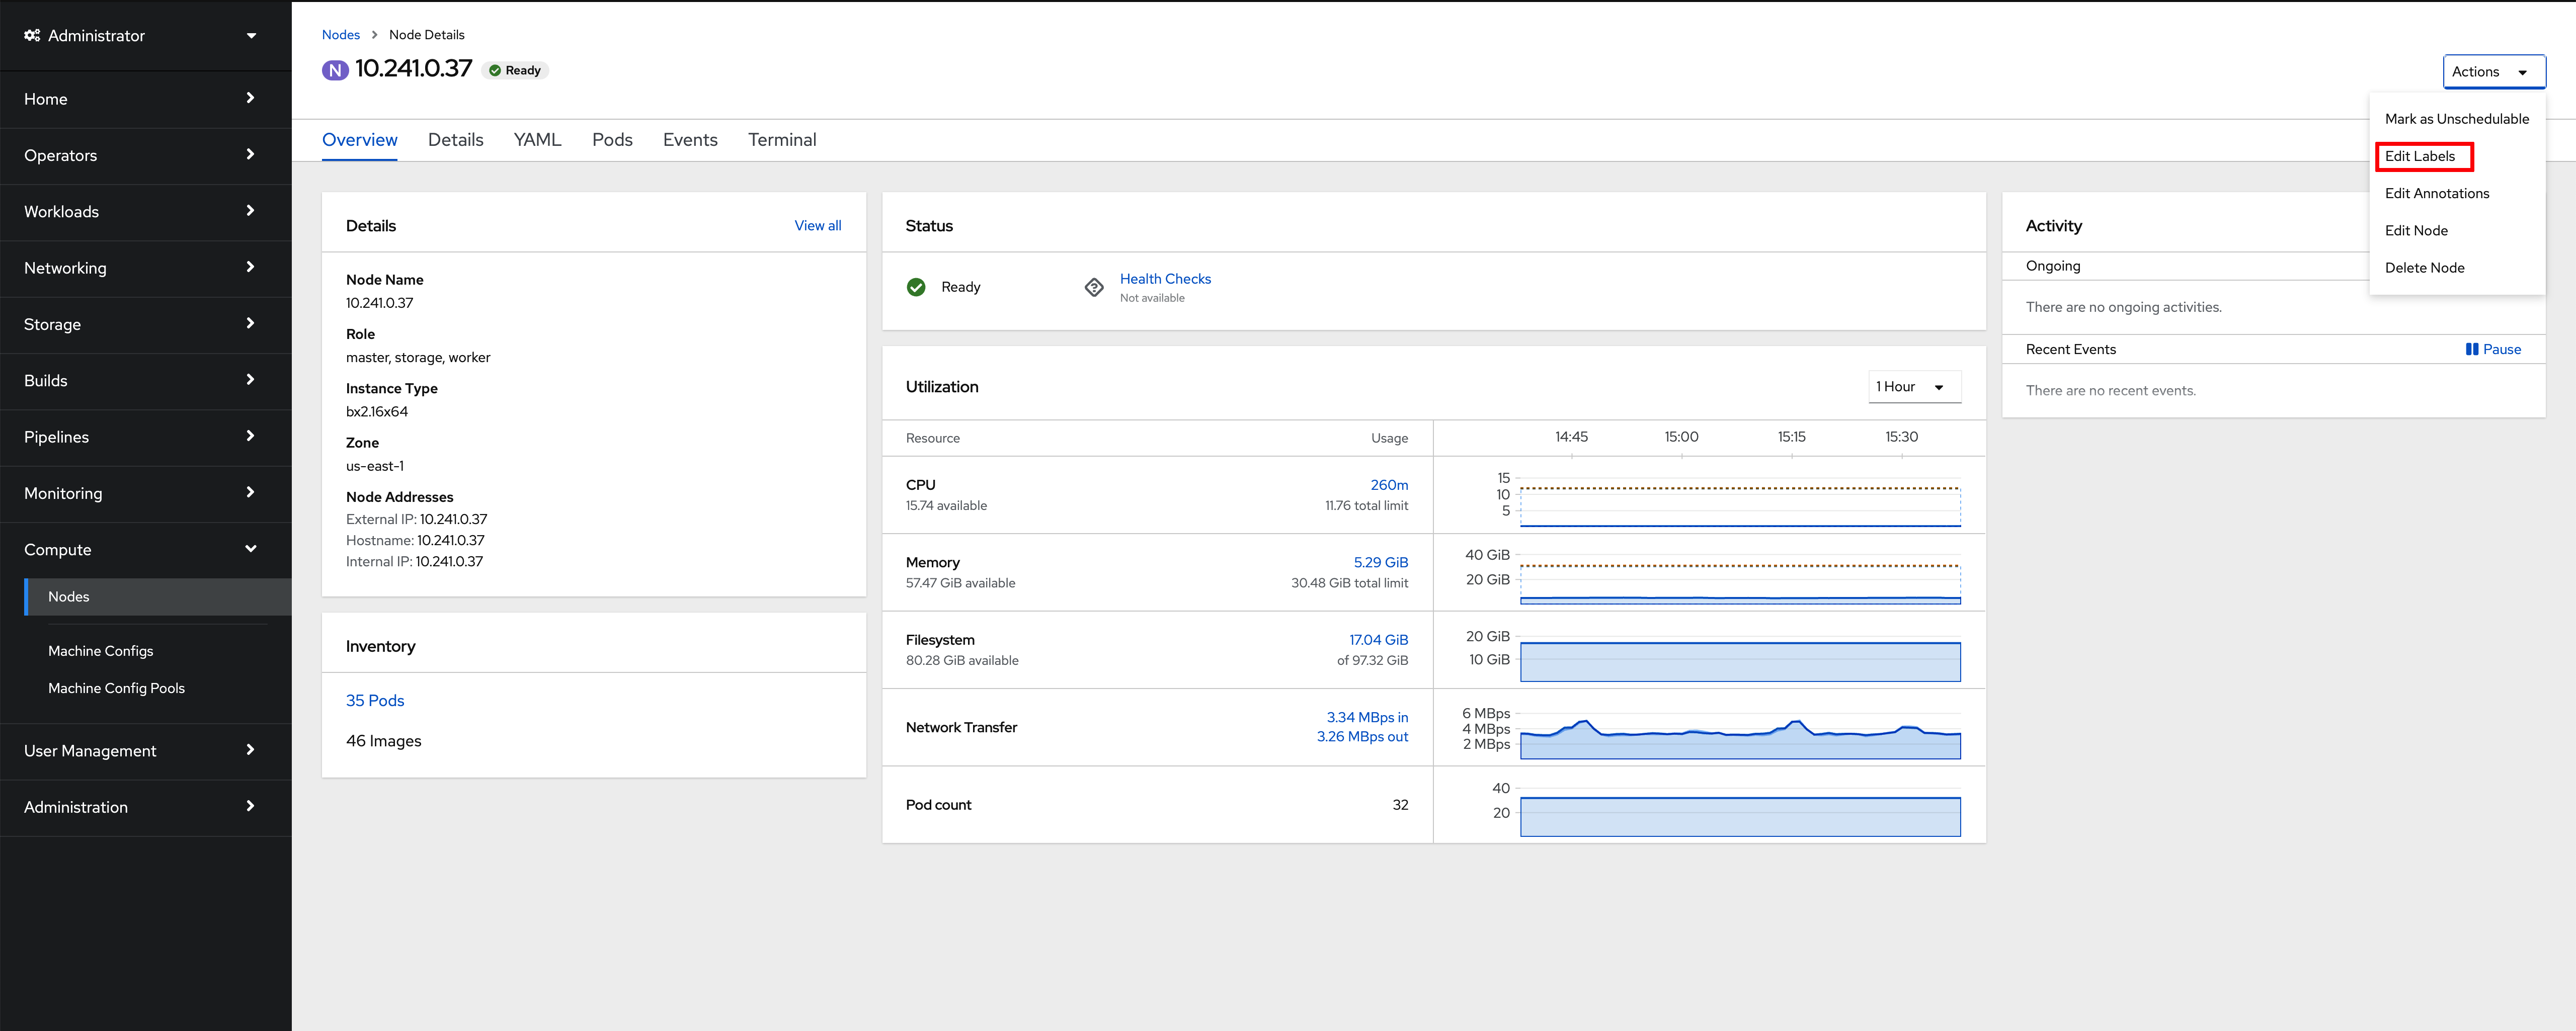Click the Pod count value 32
The height and width of the screenshot is (1031, 2576).
point(1400,805)
